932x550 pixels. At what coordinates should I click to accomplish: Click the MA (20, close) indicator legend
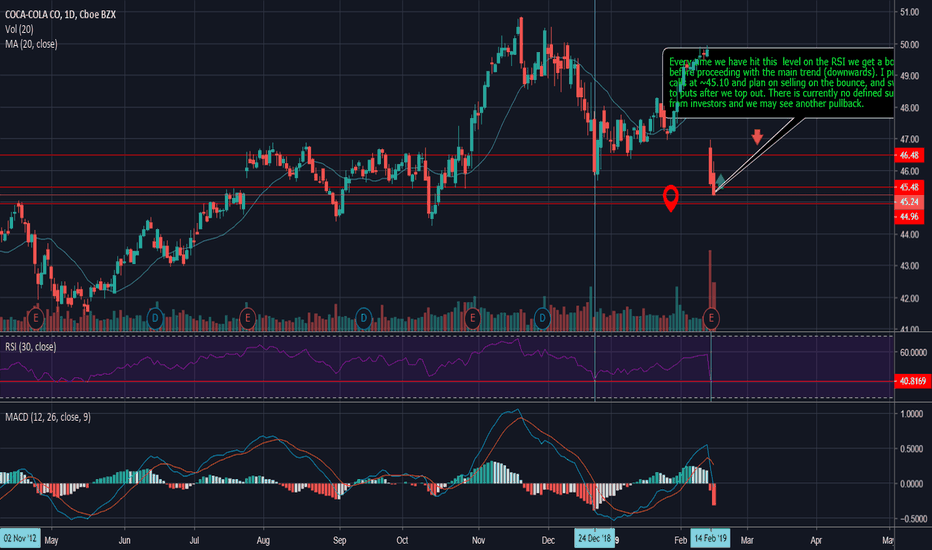pyautogui.click(x=31, y=44)
